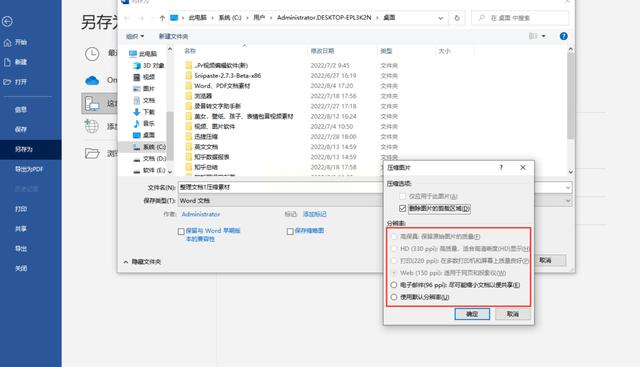Click the up-directory arrow in the dialog

coord(162,18)
